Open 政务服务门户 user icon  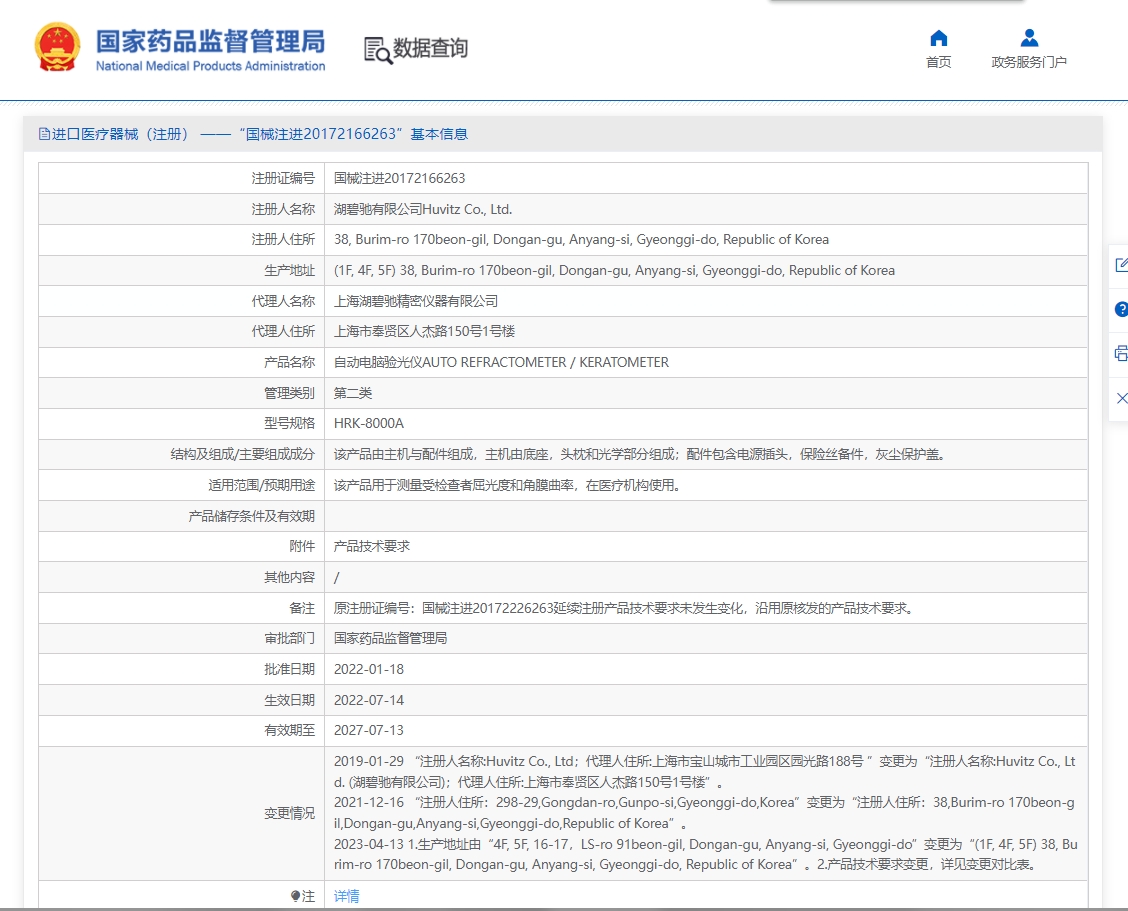pyautogui.click(x=1029, y=37)
